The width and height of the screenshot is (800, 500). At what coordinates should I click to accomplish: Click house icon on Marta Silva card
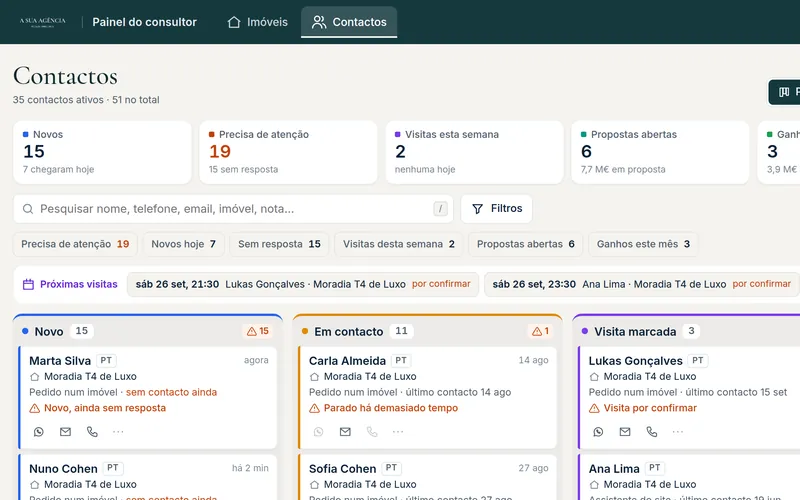tap(34, 377)
